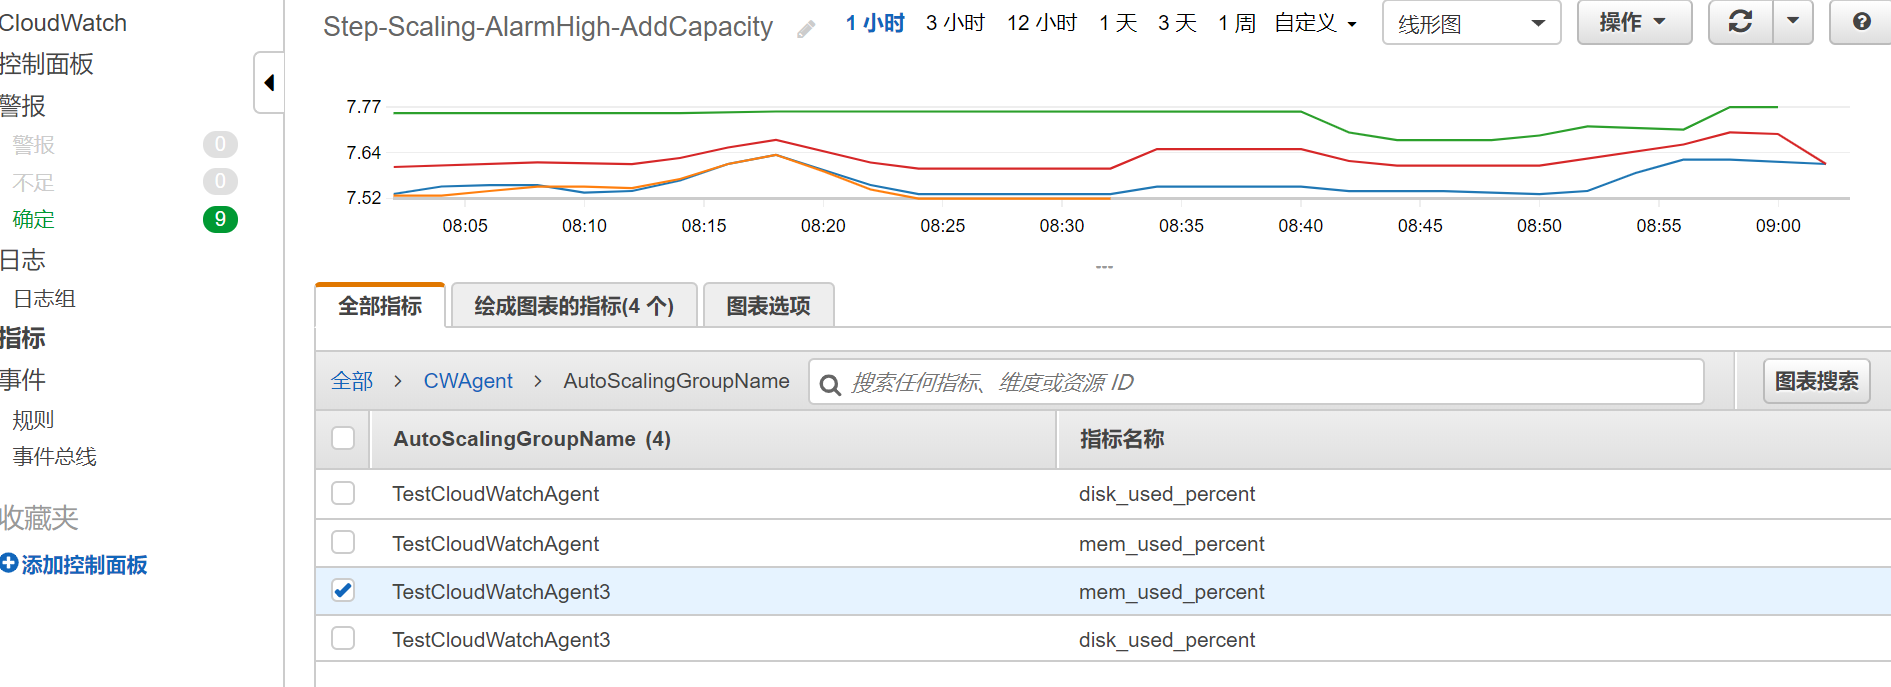Viewport: 1891px width, 687px height.
Task: Uncheck TestCloudWatchAgent3 mem_used_percent checkbox
Action: click(343, 590)
